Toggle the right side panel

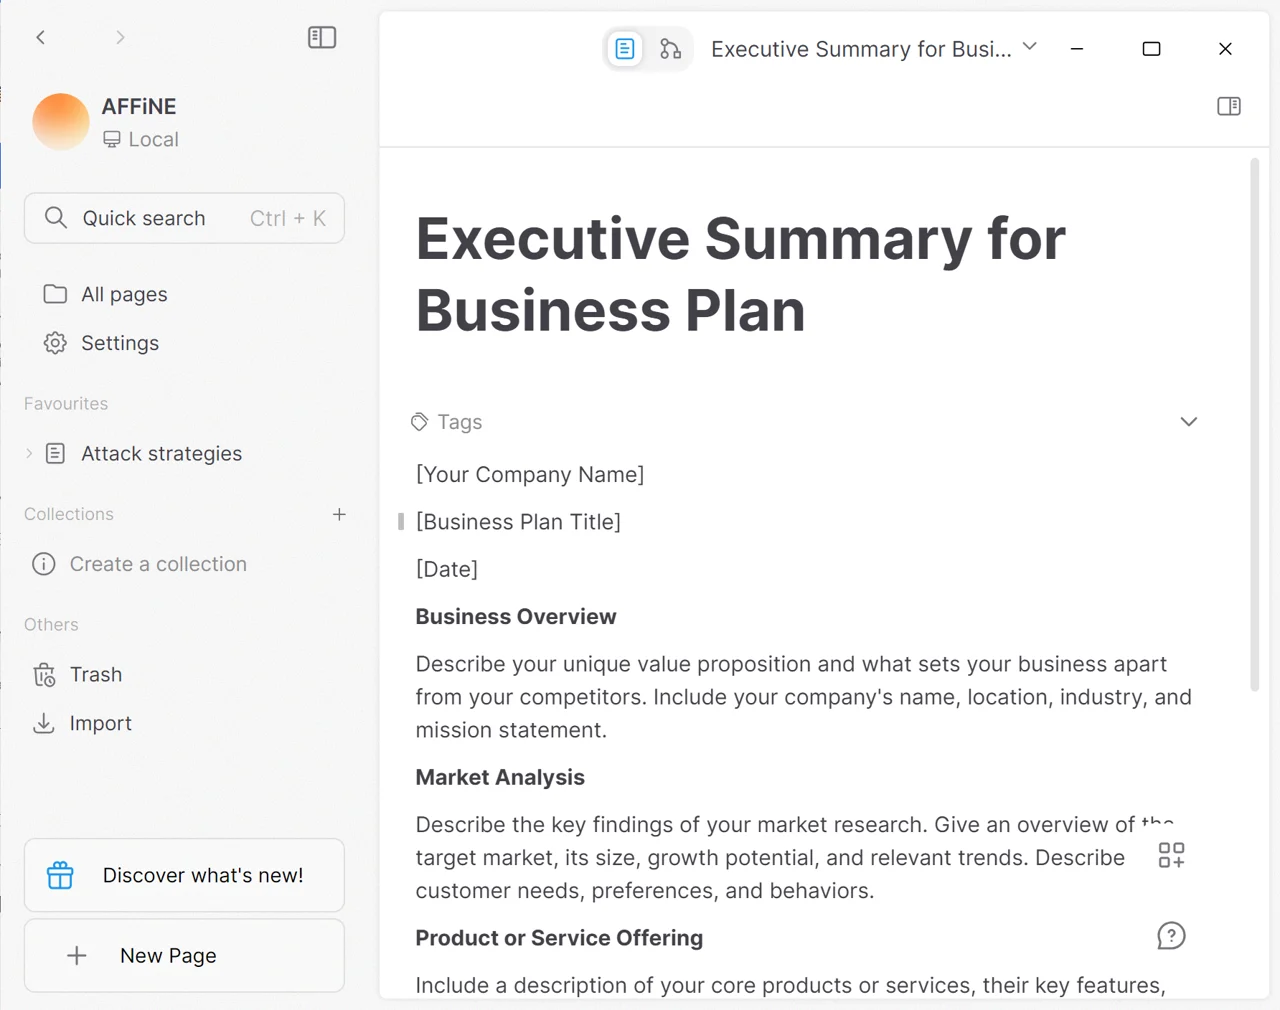click(1229, 106)
